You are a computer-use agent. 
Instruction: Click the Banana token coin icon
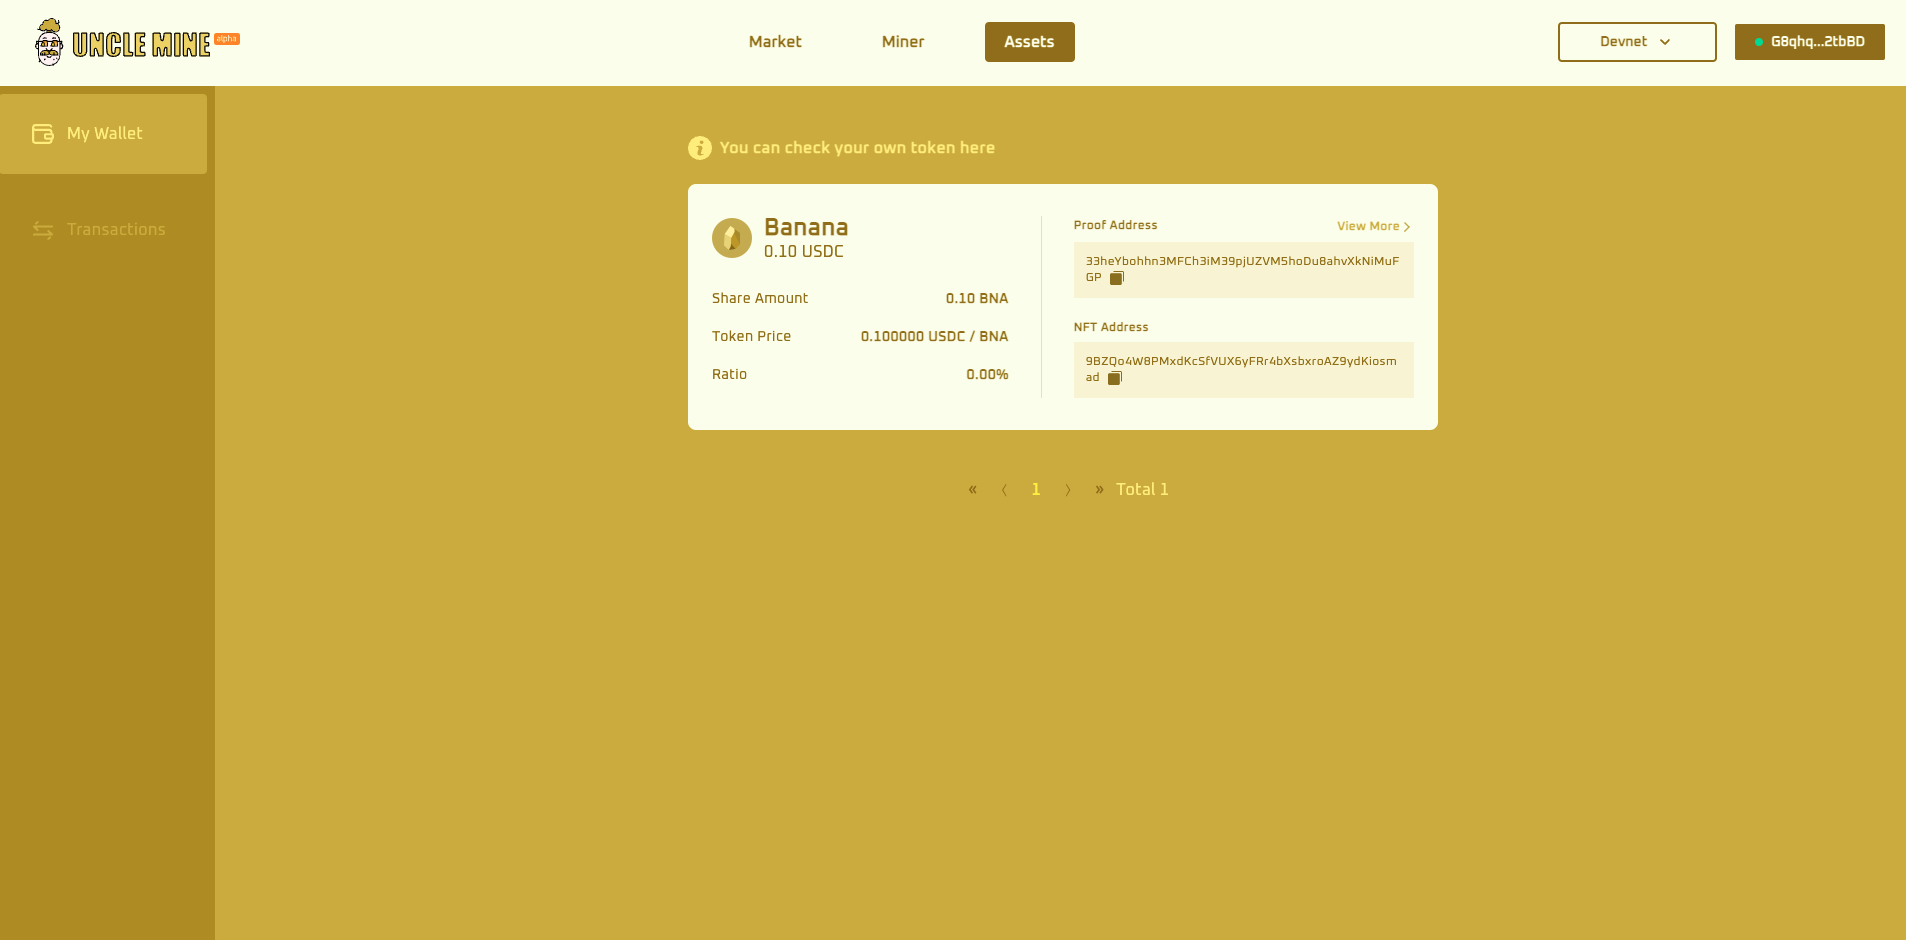coord(731,238)
